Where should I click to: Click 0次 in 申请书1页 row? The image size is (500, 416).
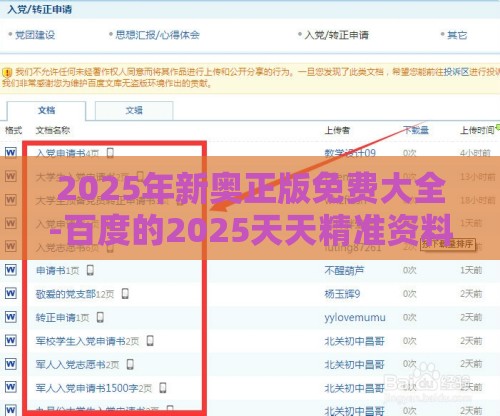[x=410, y=270]
